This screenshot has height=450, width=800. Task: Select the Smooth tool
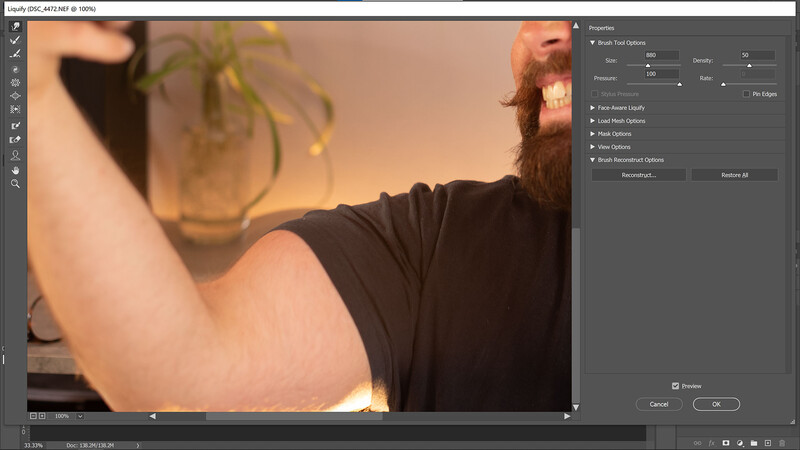tap(15, 54)
